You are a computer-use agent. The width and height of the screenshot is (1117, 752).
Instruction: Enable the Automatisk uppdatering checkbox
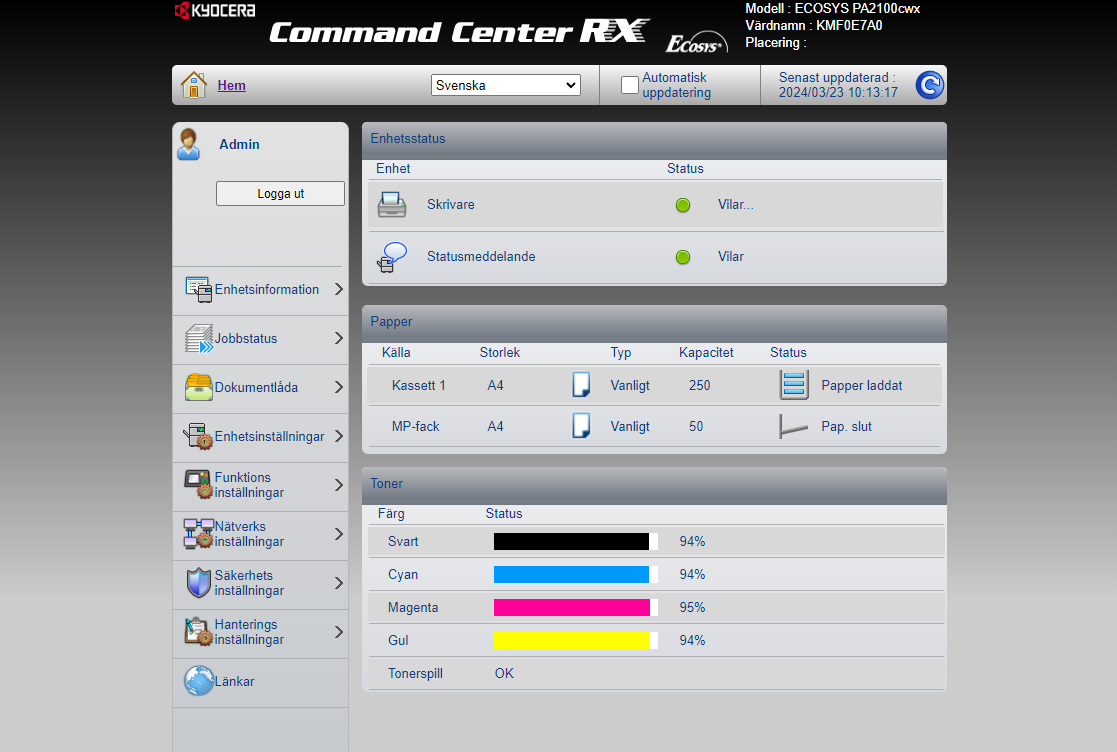pyautogui.click(x=629, y=85)
